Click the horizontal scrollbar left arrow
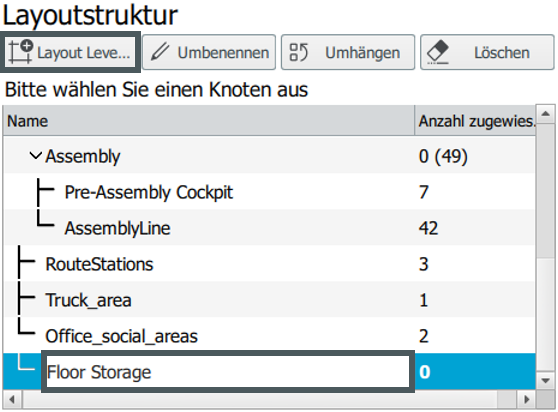558x412 pixels. pyautogui.click(x=12, y=400)
